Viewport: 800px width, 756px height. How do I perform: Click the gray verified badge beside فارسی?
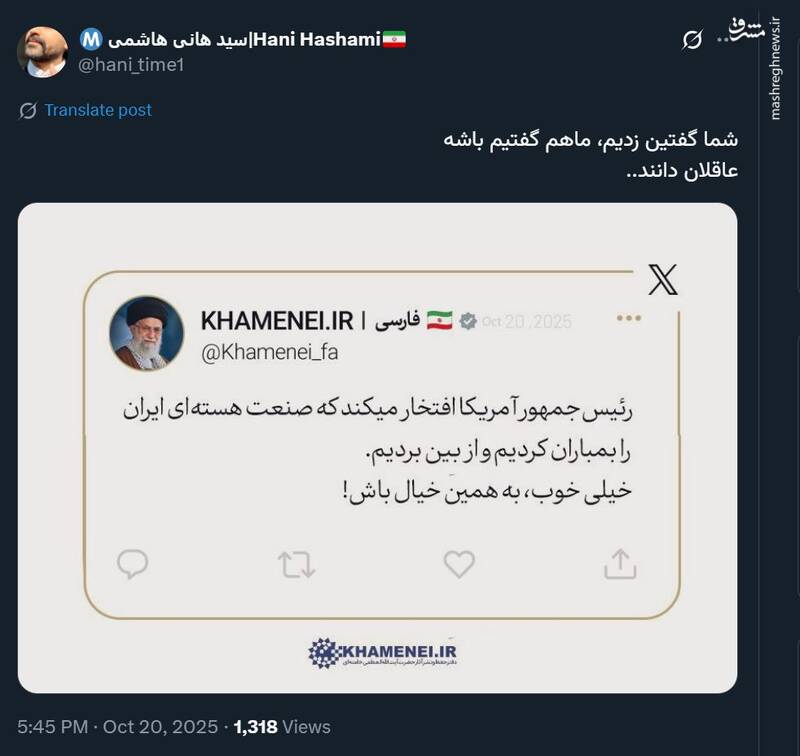point(468,321)
